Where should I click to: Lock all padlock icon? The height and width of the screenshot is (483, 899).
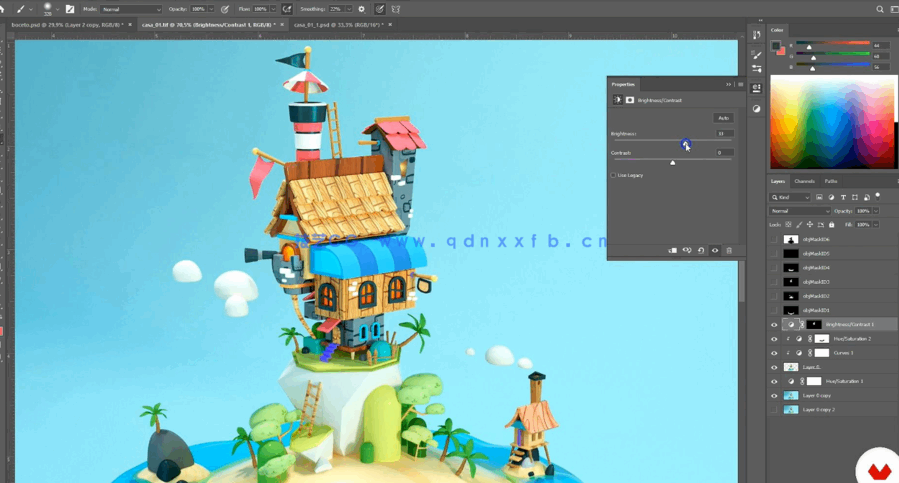point(831,225)
